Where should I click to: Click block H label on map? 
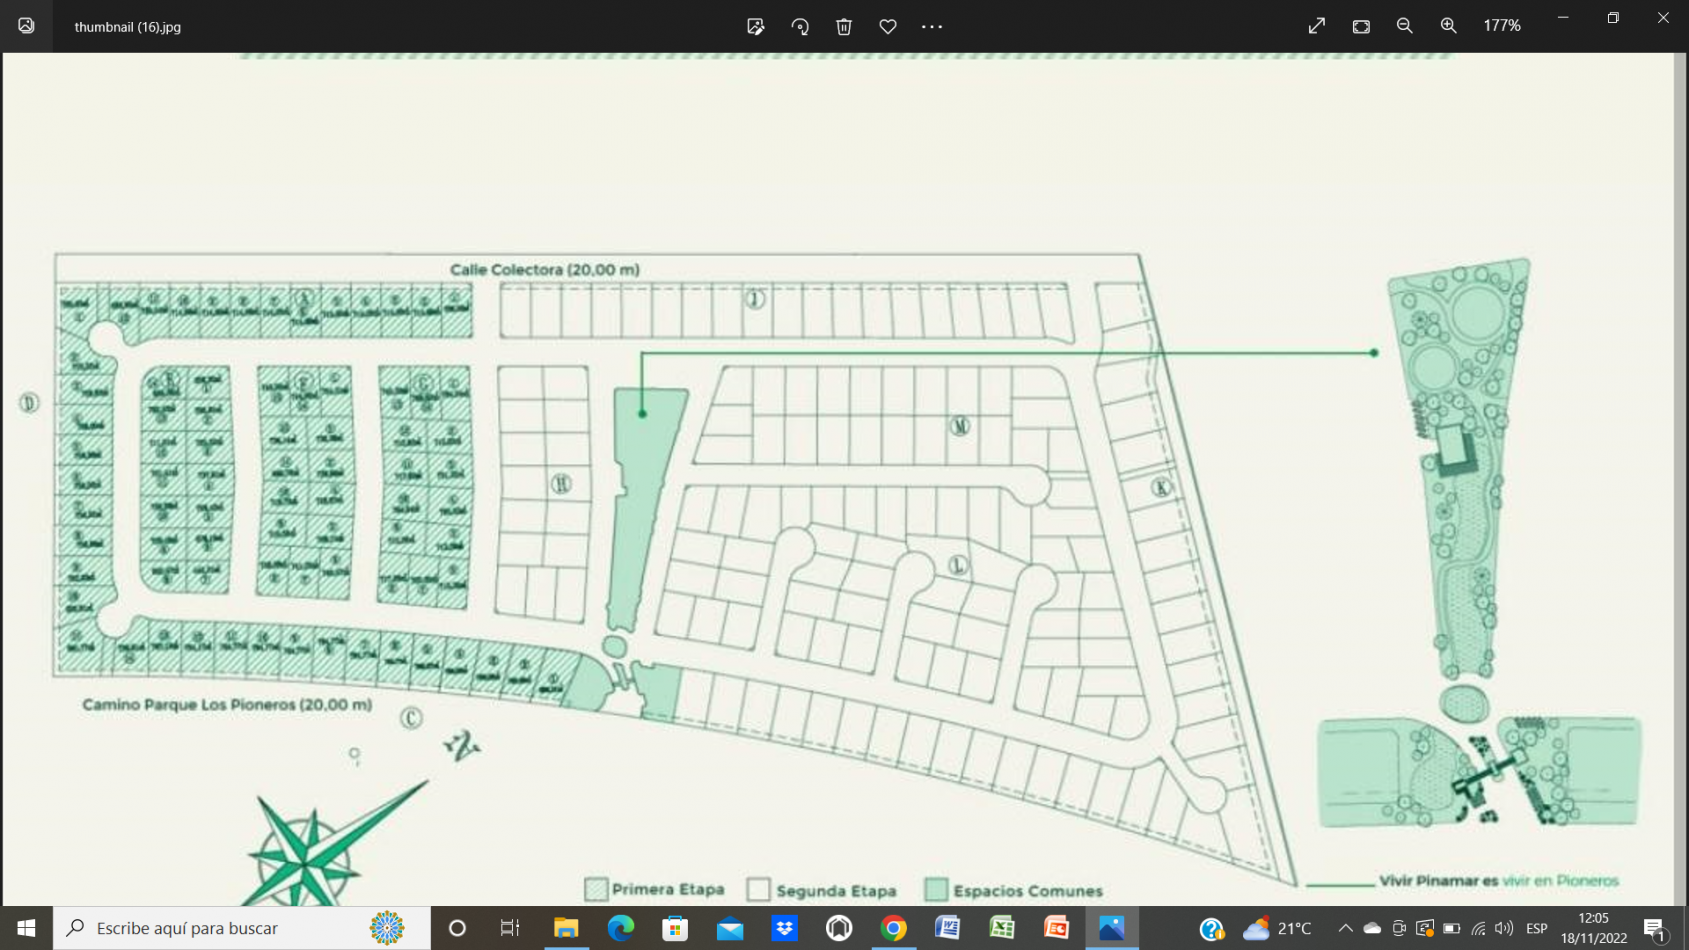coord(561,484)
